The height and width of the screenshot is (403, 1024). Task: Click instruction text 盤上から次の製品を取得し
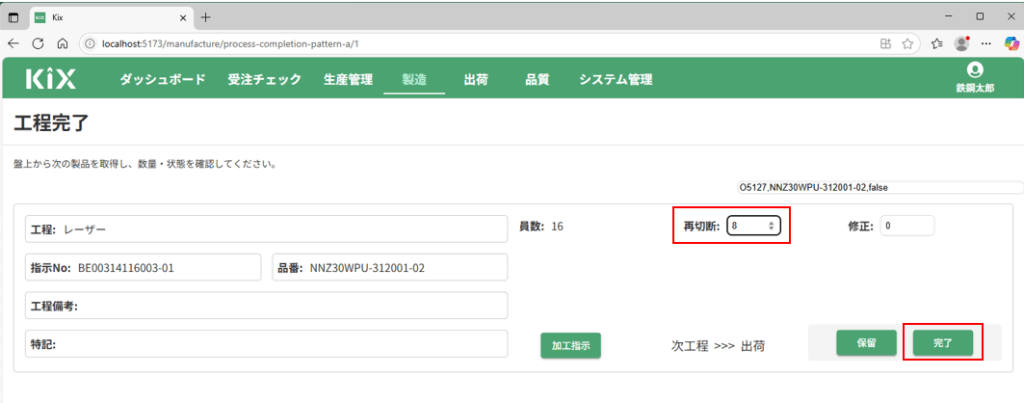tap(145, 165)
